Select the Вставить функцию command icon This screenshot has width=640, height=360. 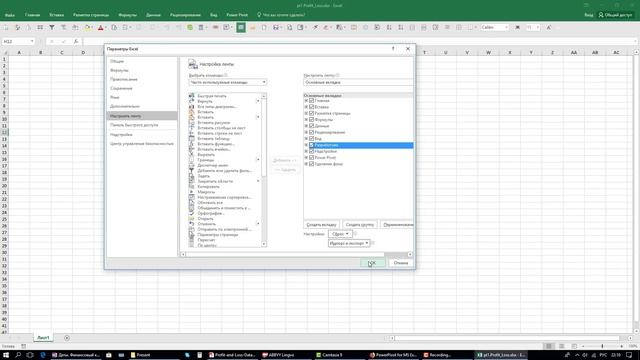click(x=191, y=144)
